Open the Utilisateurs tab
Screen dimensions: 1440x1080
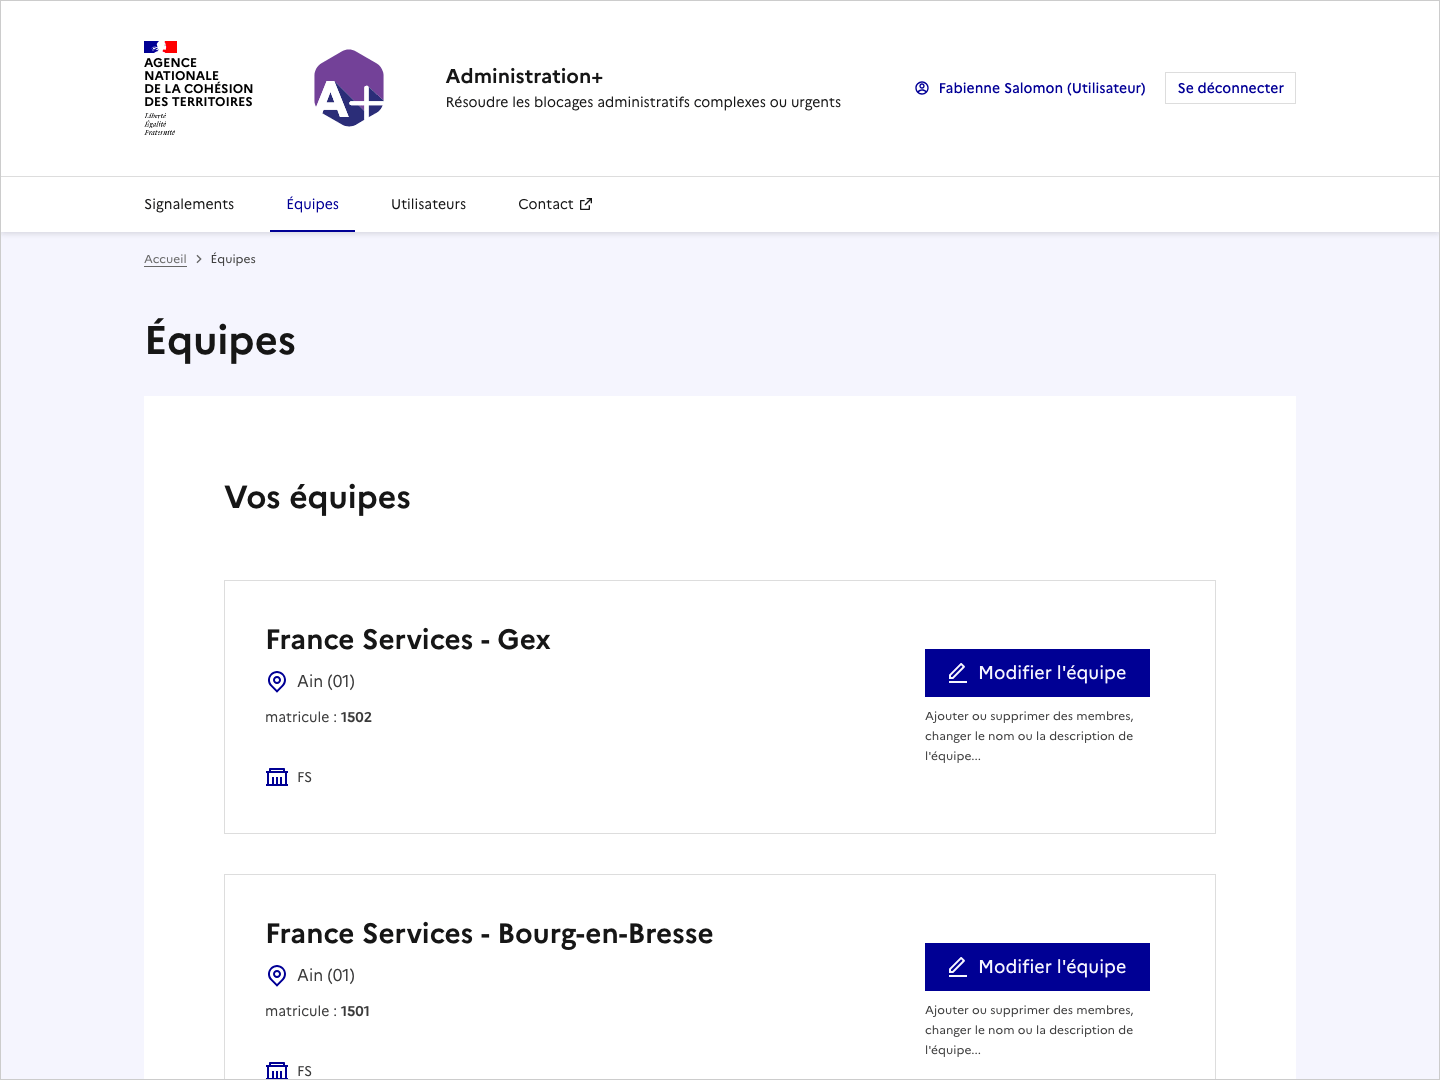pos(428,204)
